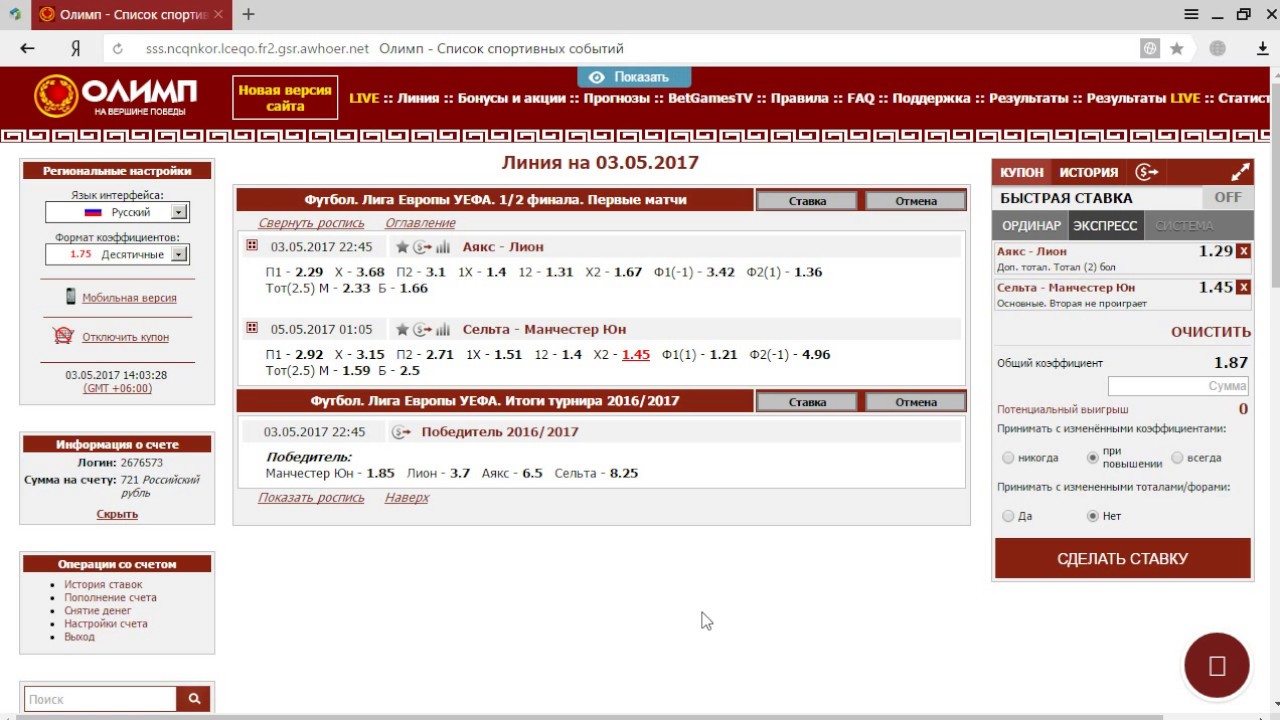The width and height of the screenshot is (1280, 720).
Task: Open browser downloads arrow icon
Action: [x=1263, y=48]
